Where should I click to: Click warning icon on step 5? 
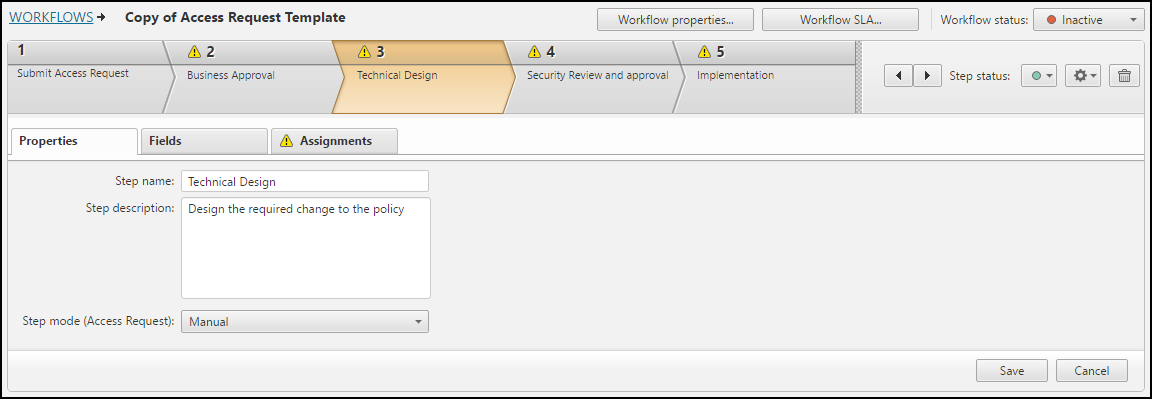tap(704, 51)
